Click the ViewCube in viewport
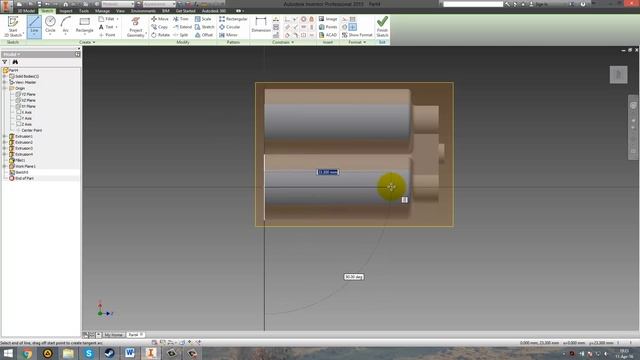640x360 pixels. click(x=618, y=75)
